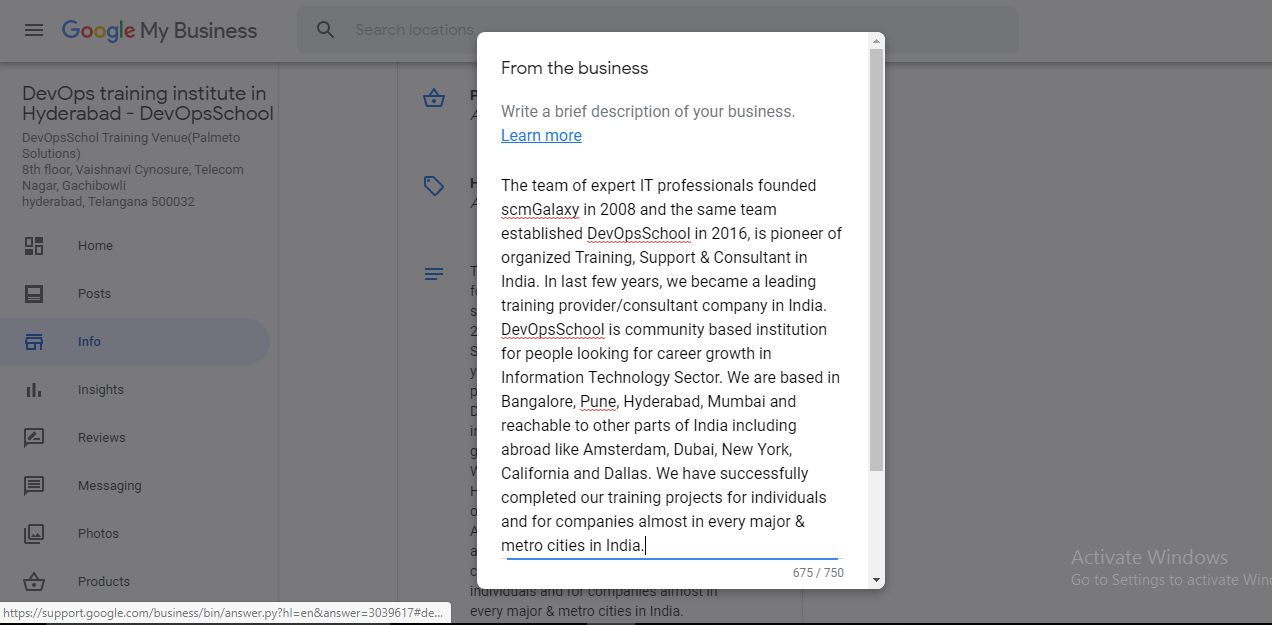Screen dimensions: 1272x625
Task: Click the "675 / 750" character counter
Action: (818, 573)
